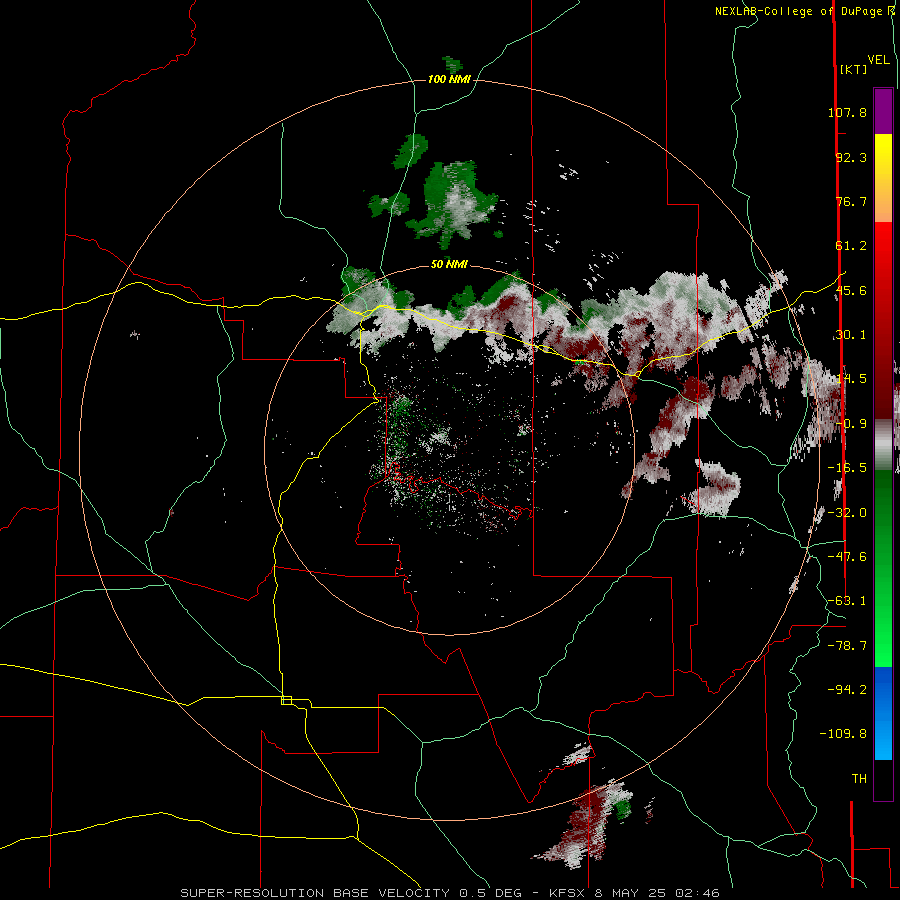Click the 92.3 velocity scale value
This screenshot has height=900, width=900.
click(x=851, y=157)
